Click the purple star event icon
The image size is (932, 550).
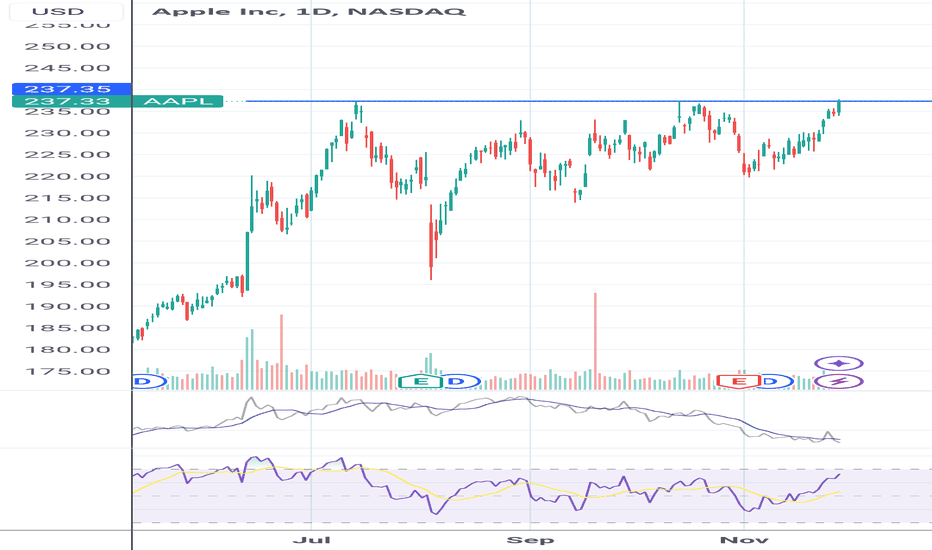click(839, 363)
